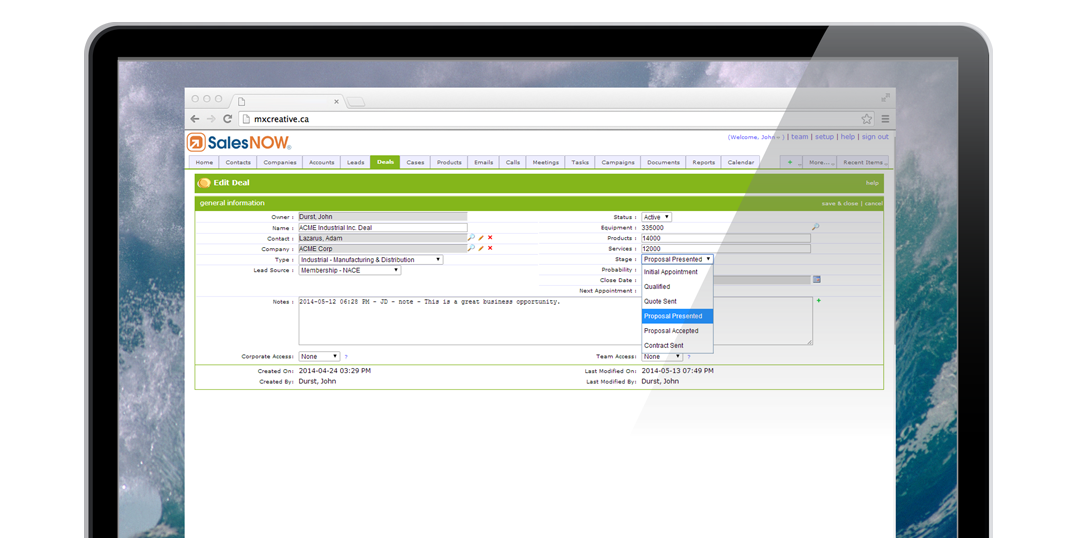
Task: Go to the Home tab
Action: click(x=204, y=162)
